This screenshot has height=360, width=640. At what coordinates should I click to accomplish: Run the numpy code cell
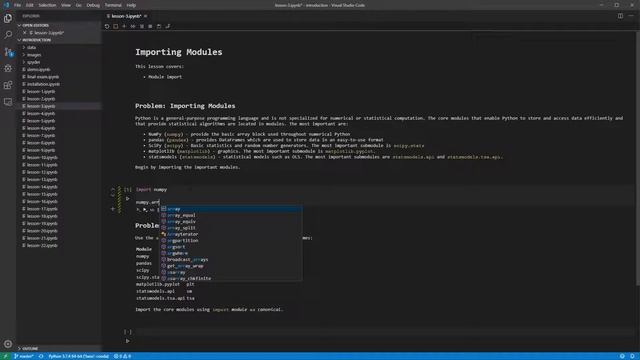coord(127,199)
